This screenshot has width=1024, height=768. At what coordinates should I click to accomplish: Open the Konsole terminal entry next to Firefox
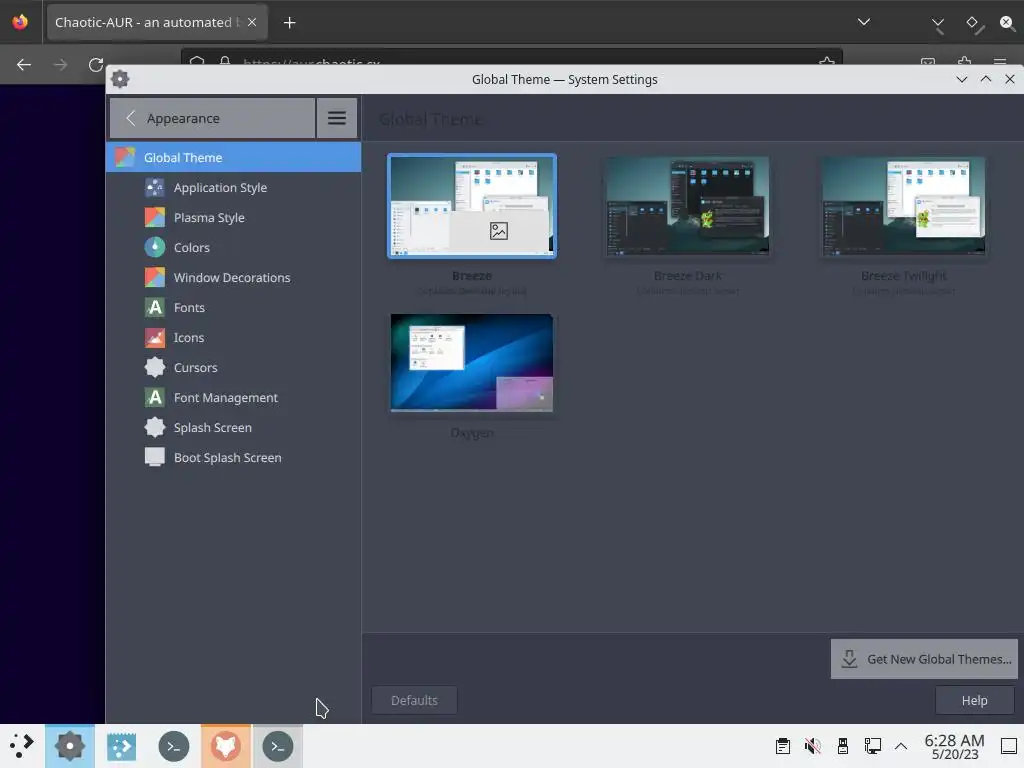[x=278, y=746]
